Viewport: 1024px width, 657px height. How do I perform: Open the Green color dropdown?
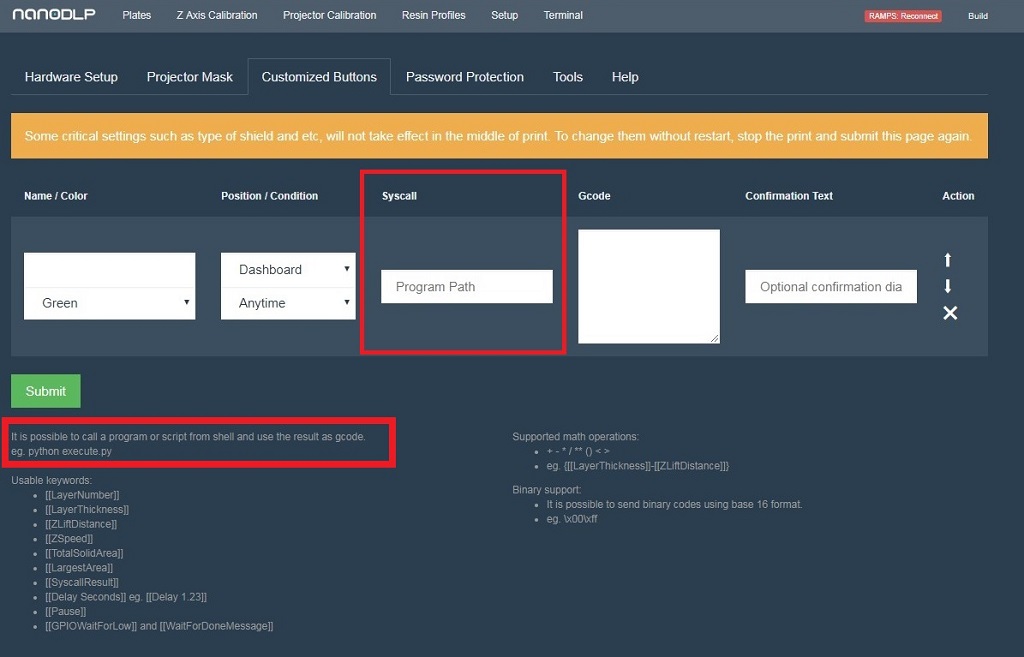[110, 303]
